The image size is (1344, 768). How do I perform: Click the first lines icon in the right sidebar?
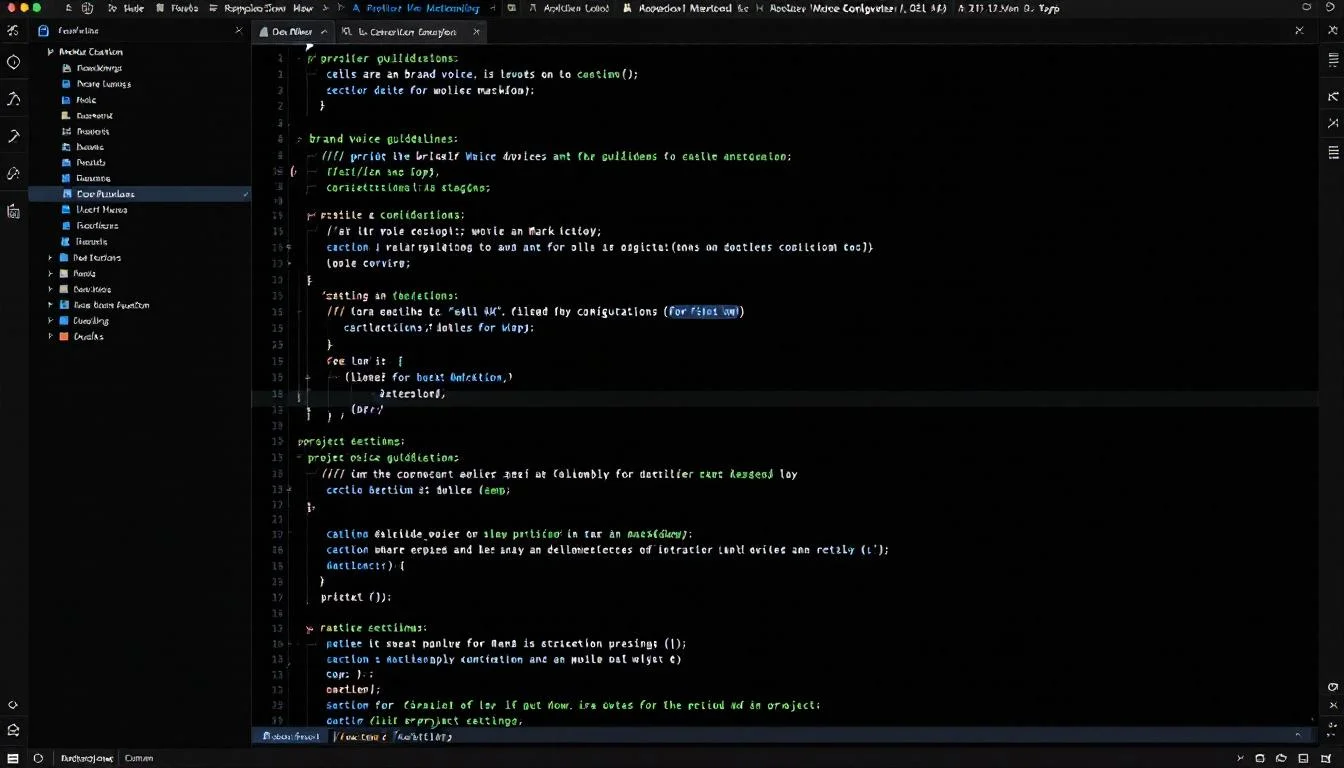coord(1333,60)
